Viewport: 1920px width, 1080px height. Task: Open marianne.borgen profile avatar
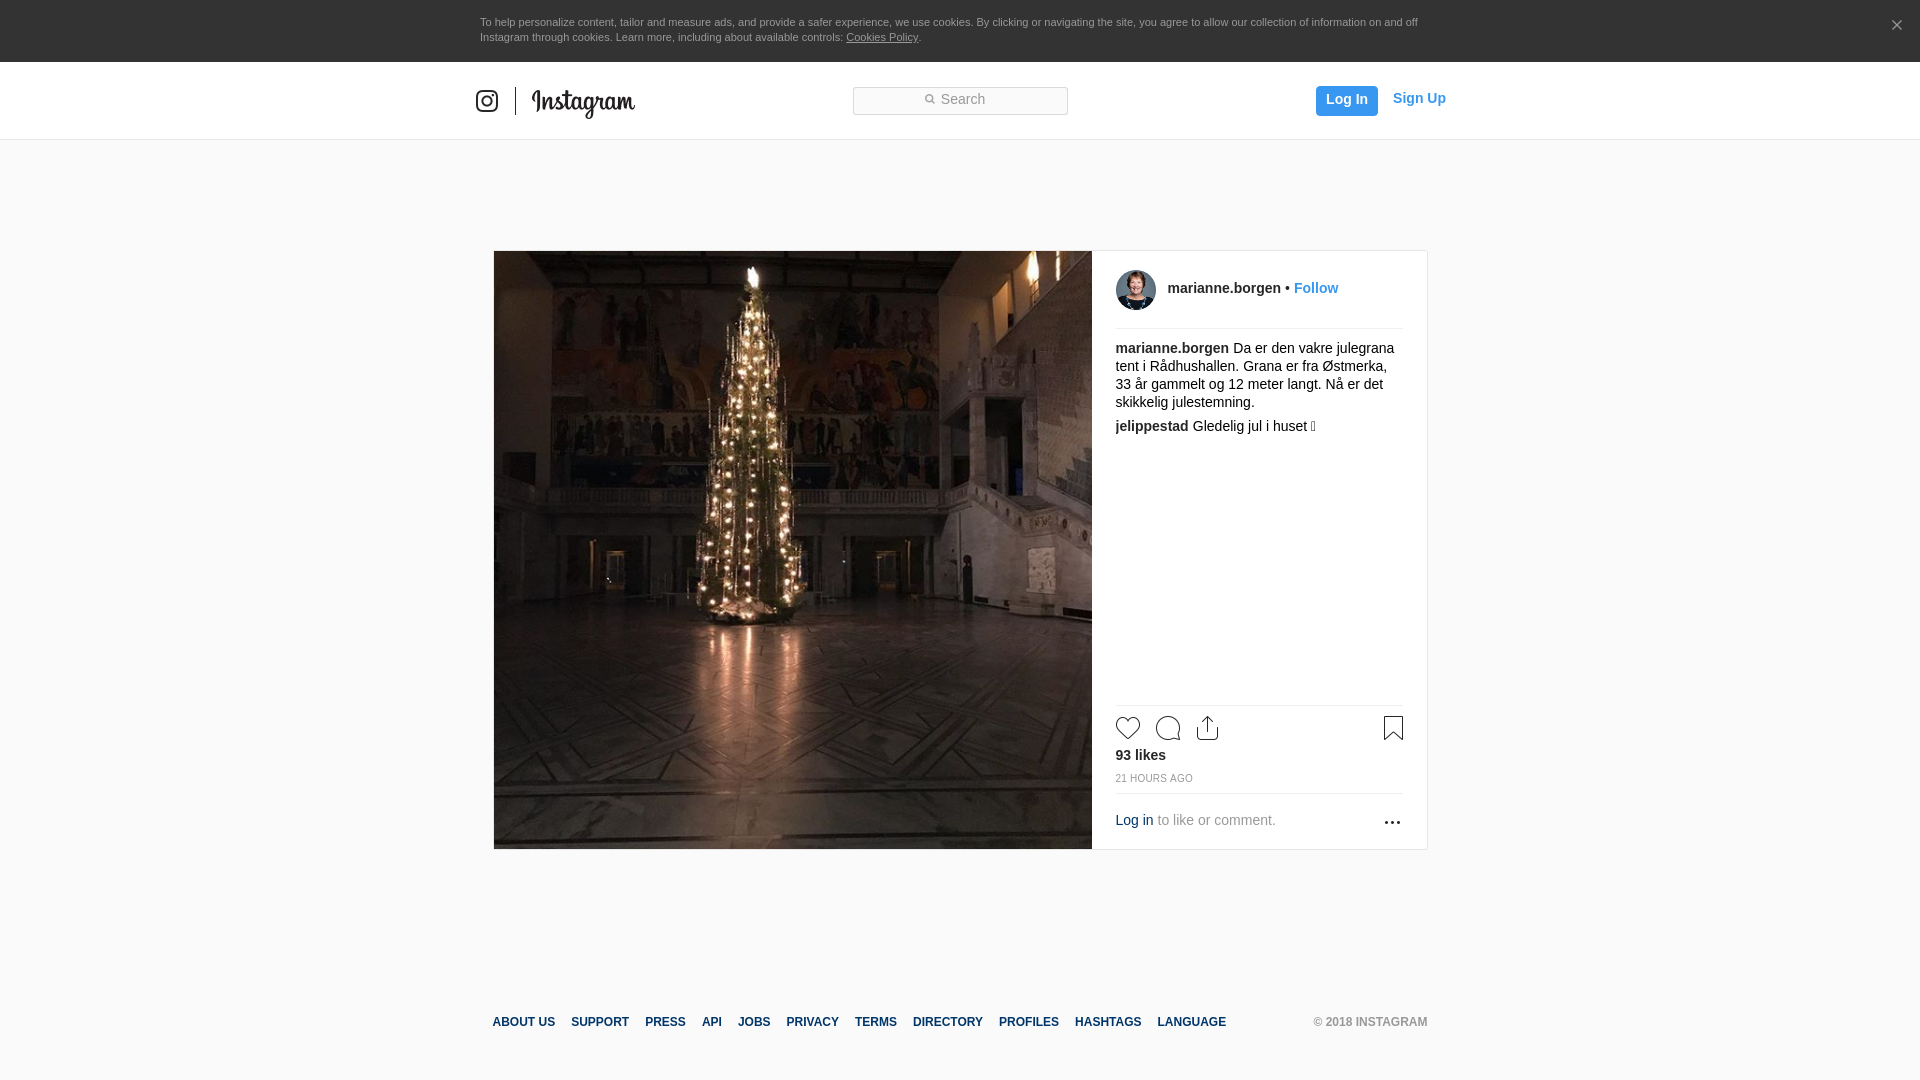tap(1135, 290)
